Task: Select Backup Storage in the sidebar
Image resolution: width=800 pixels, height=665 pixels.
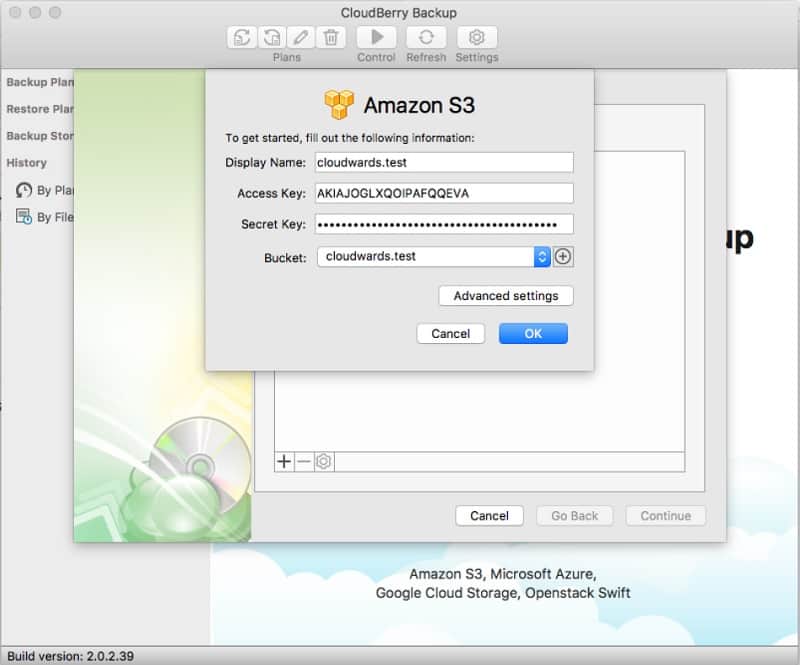Action: pyautogui.click(x=40, y=136)
